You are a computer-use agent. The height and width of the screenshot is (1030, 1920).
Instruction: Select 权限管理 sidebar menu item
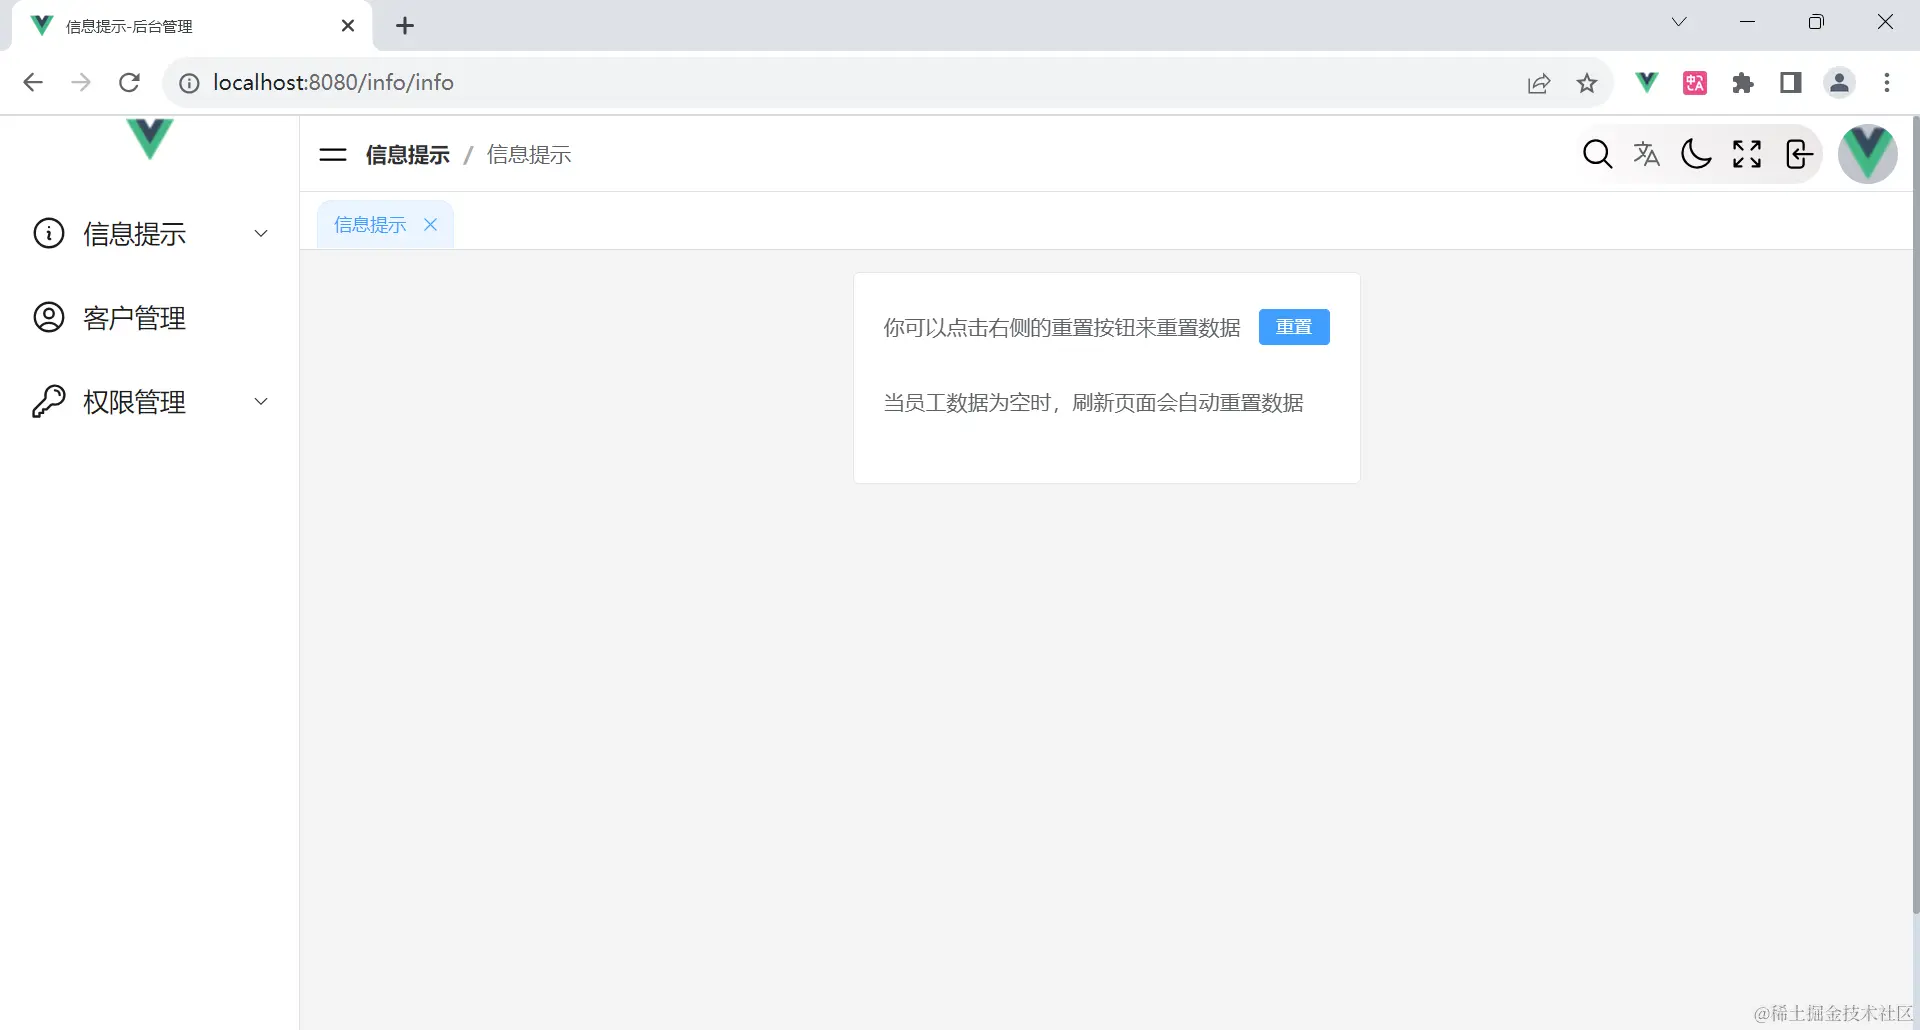coord(150,402)
